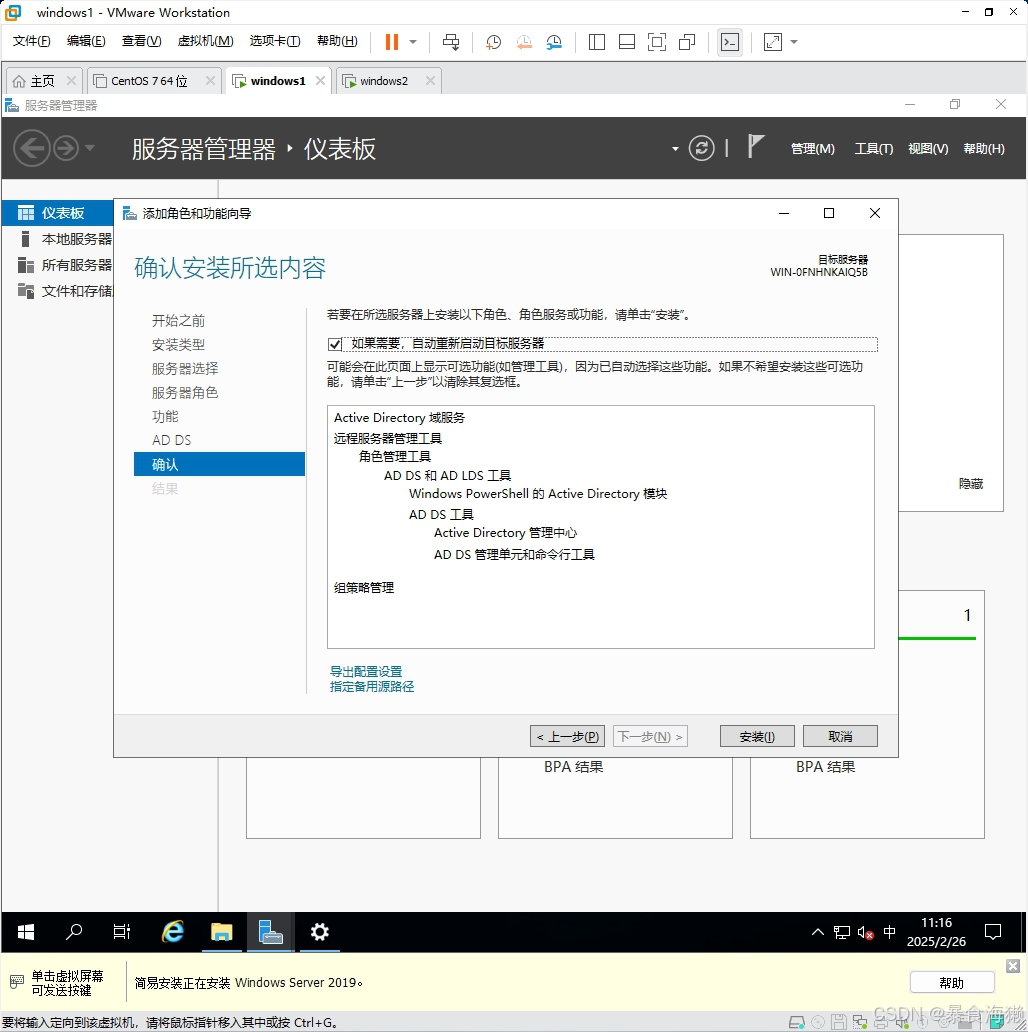
Task: Open Server Manager 帮助(H) menu
Action: tap(984, 149)
